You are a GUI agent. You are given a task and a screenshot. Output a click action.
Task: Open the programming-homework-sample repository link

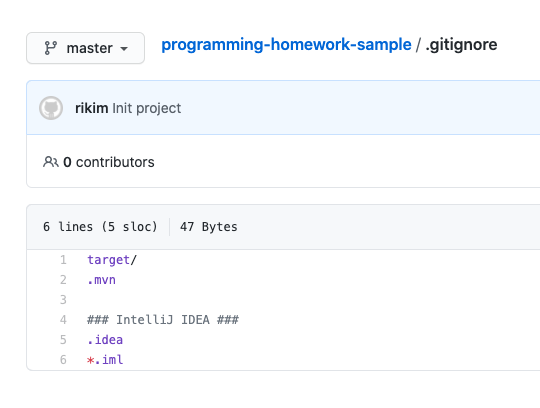[286, 45]
